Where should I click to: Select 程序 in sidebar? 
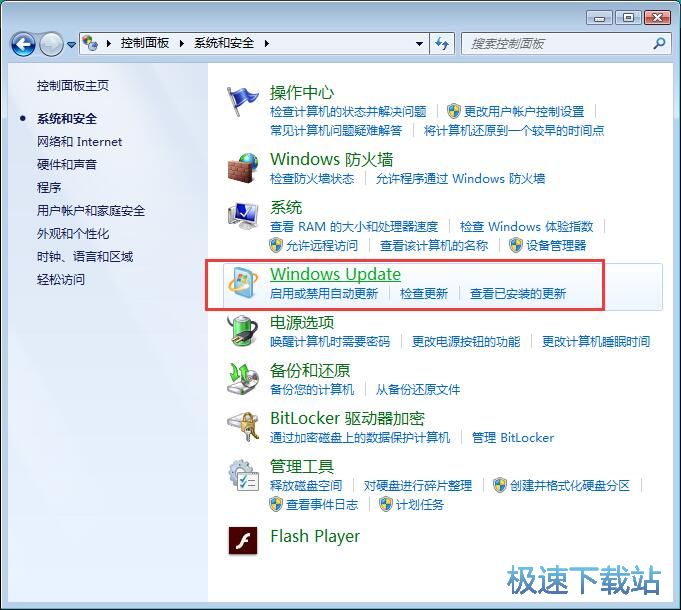tap(49, 188)
